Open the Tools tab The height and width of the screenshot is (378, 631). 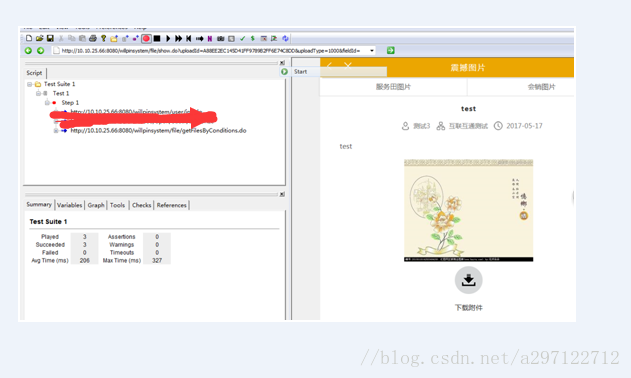pos(118,205)
